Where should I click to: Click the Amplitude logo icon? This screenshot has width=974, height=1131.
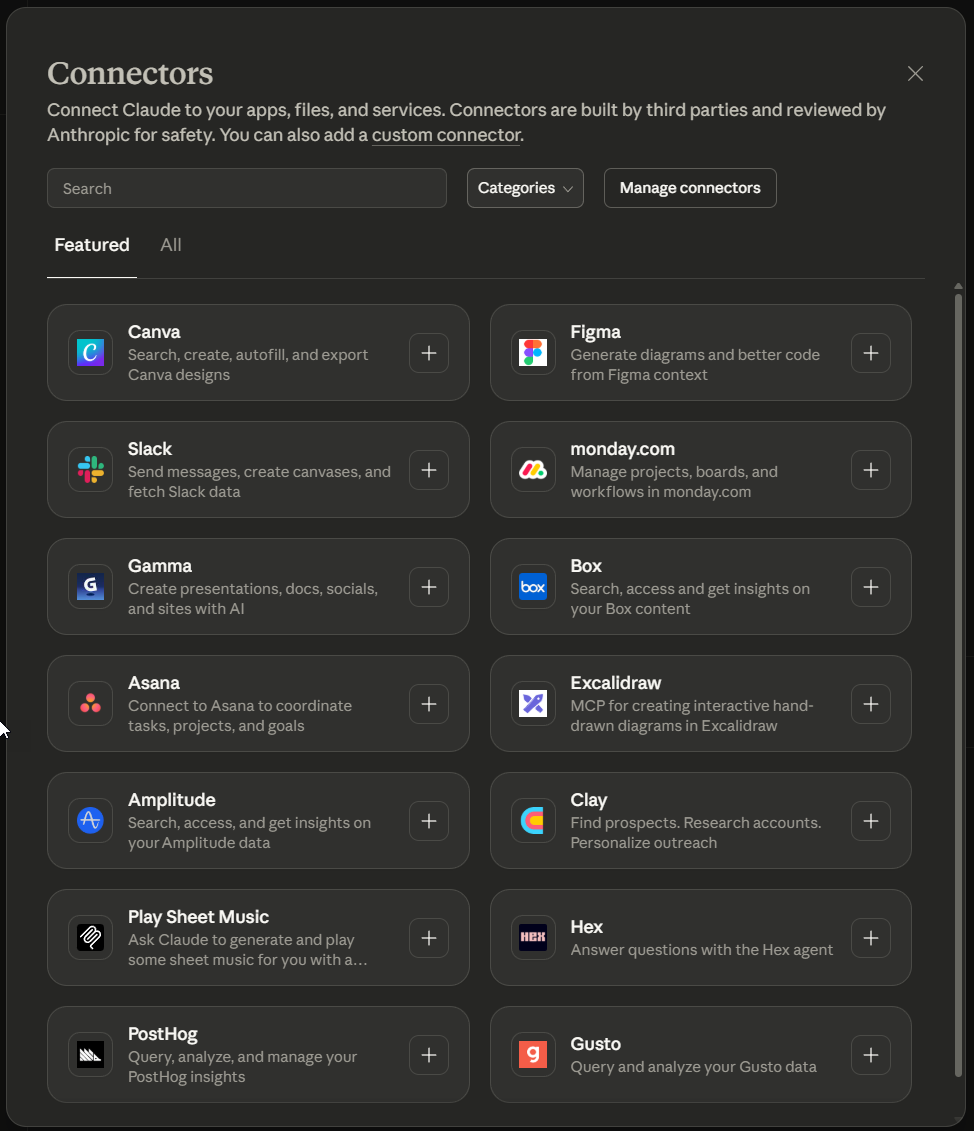pos(90,821)
